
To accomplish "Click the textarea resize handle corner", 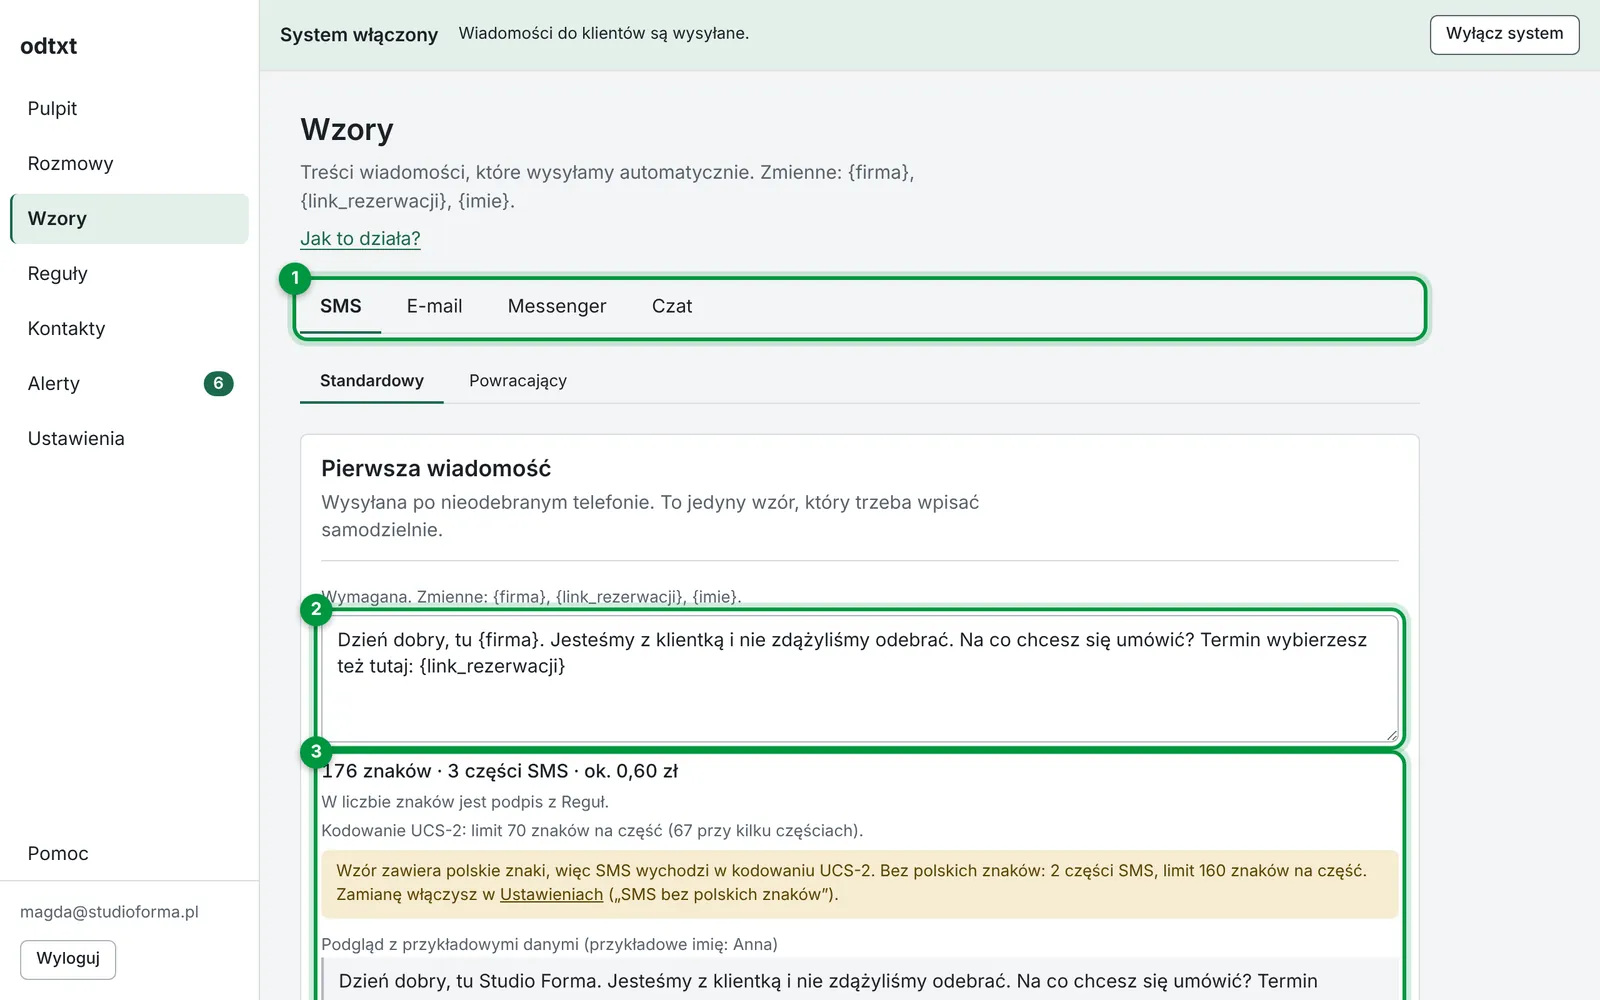I will [1391, 735].
